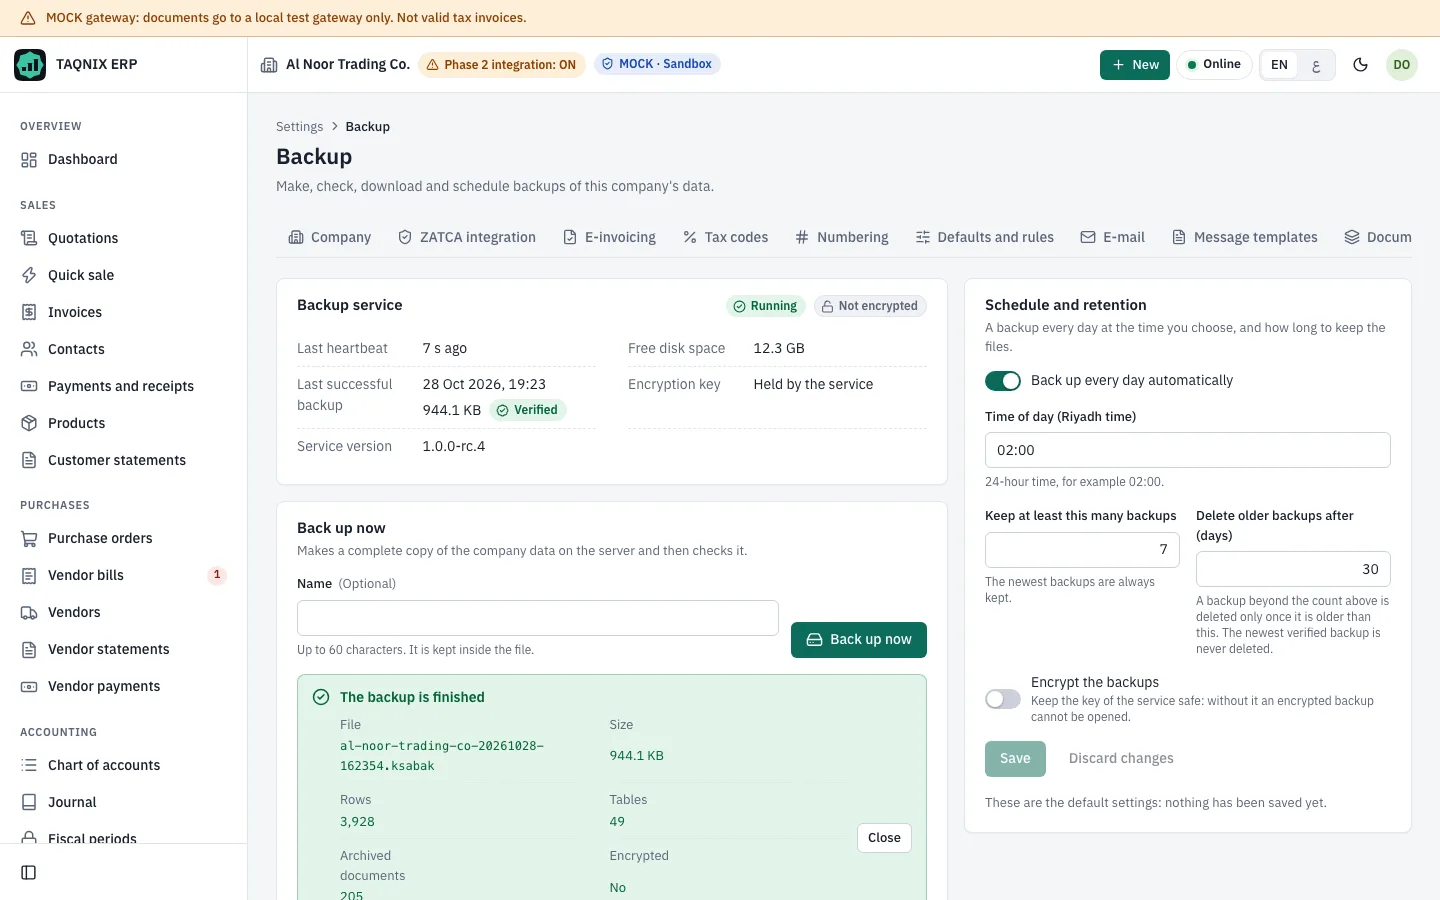
Task: Click the Quotations document icon
Action: tap(29, 239)
